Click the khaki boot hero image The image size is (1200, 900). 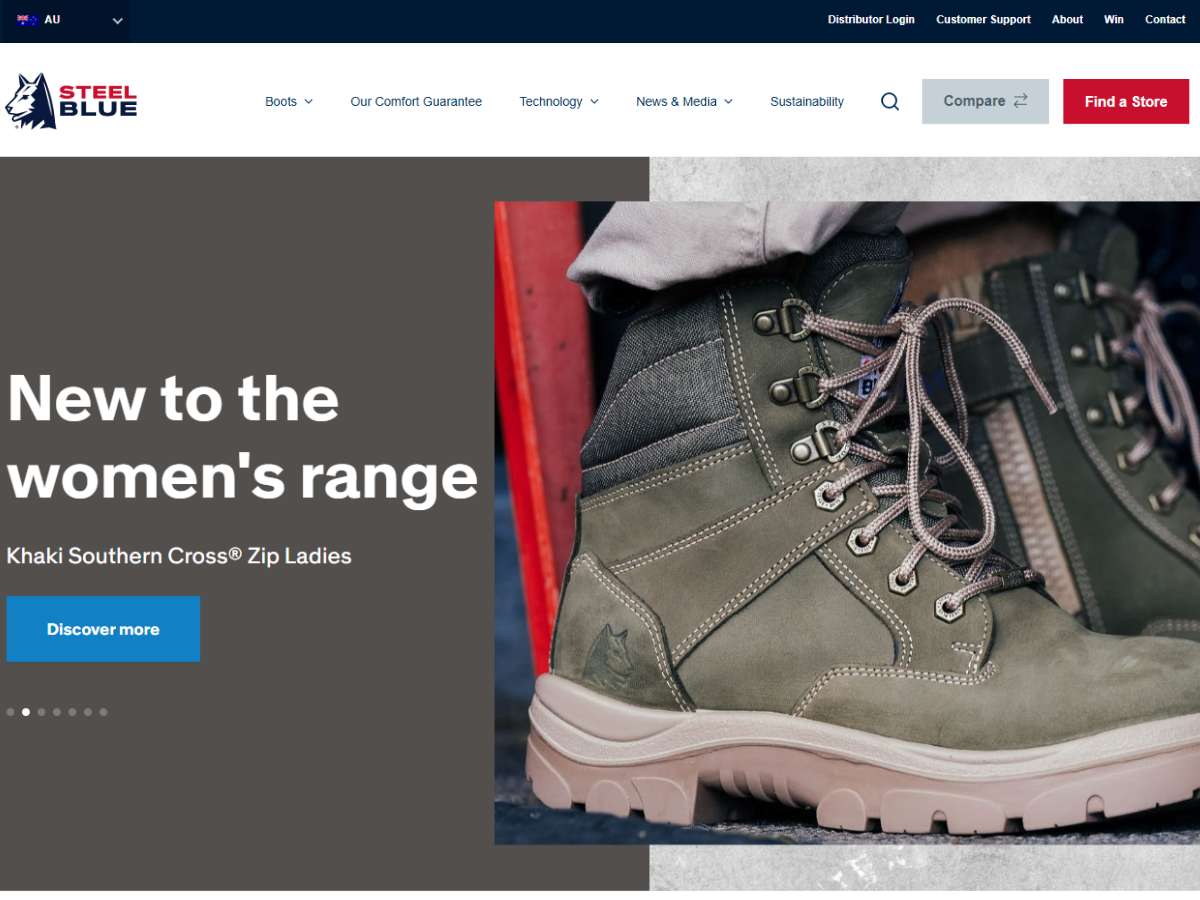pyautogui.click(x=847, y=523)
